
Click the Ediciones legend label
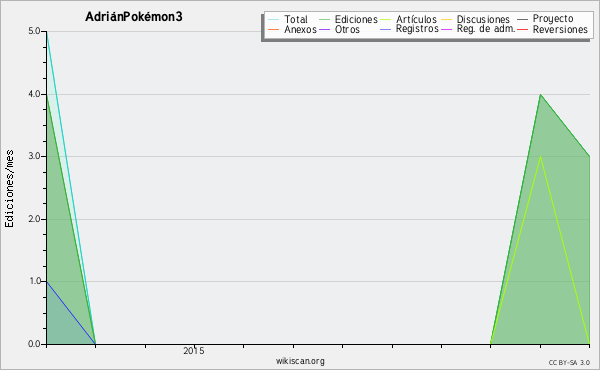tap(356, 20)
